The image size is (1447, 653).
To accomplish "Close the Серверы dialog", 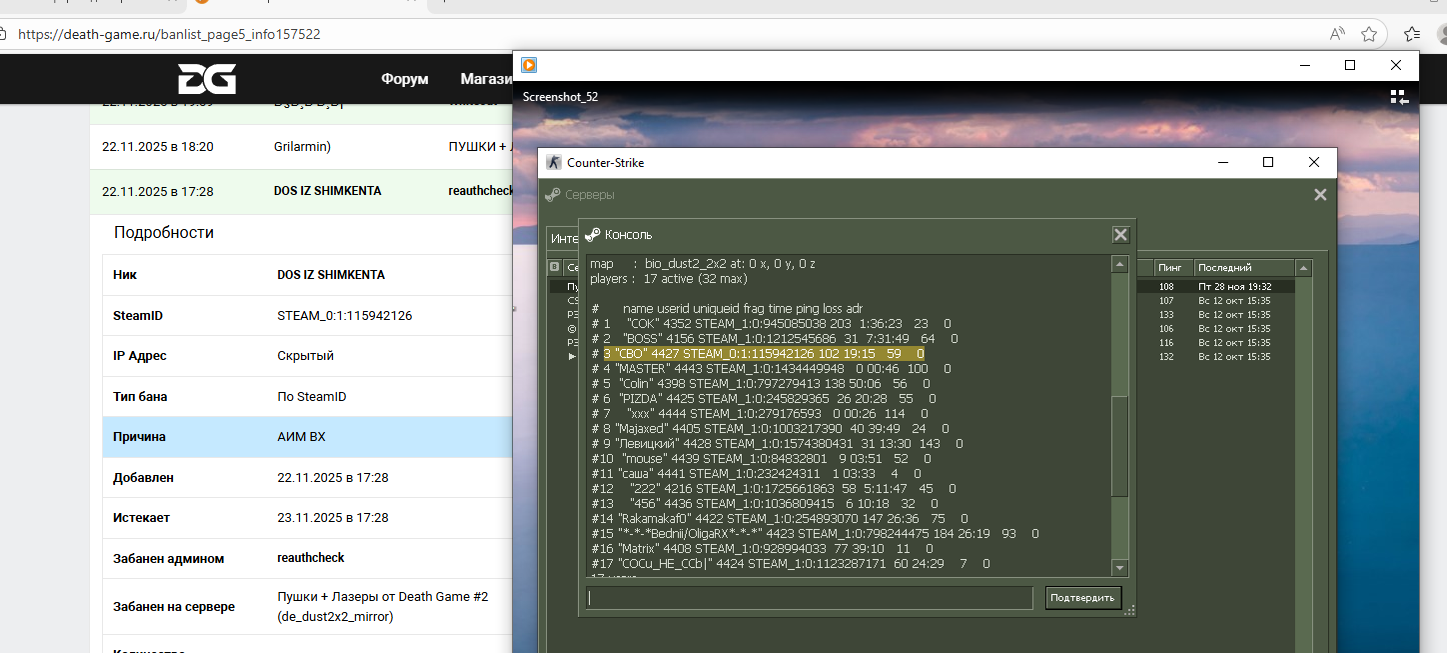I will (1320, 195).
